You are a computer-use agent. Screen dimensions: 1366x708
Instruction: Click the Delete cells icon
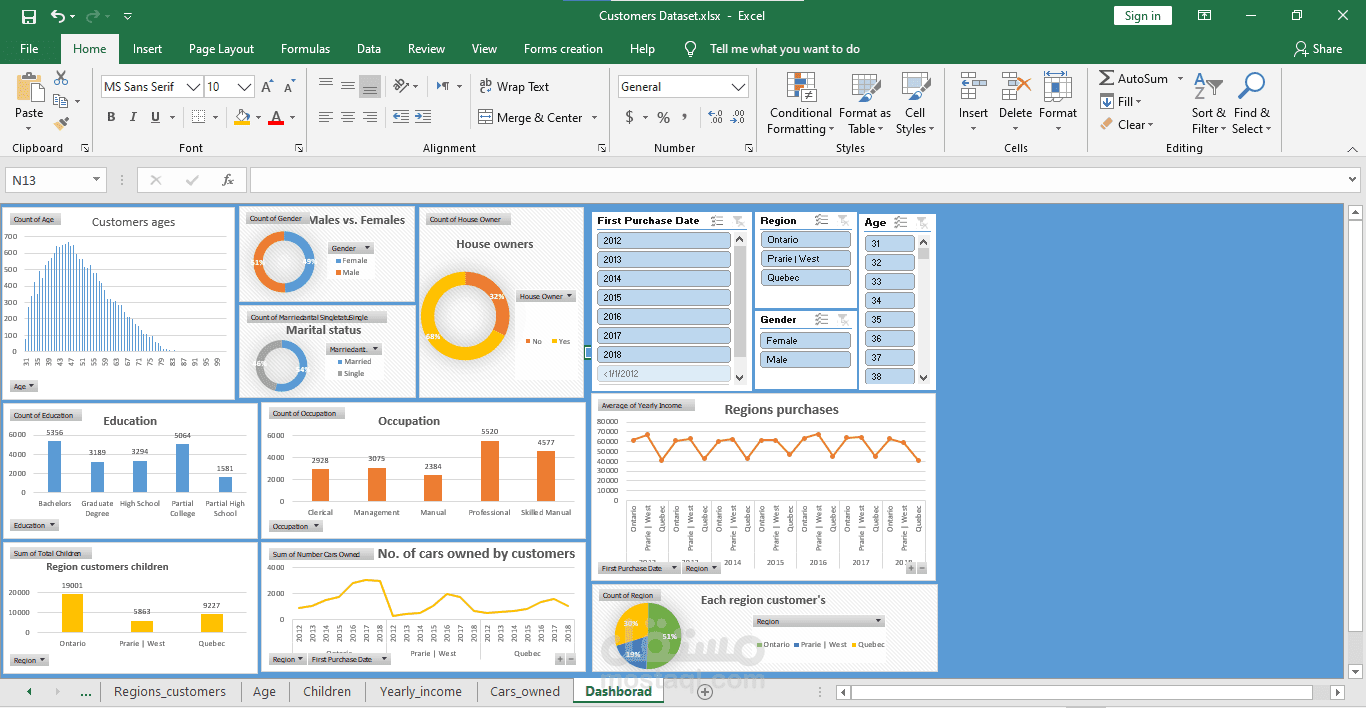(1015, 88)
